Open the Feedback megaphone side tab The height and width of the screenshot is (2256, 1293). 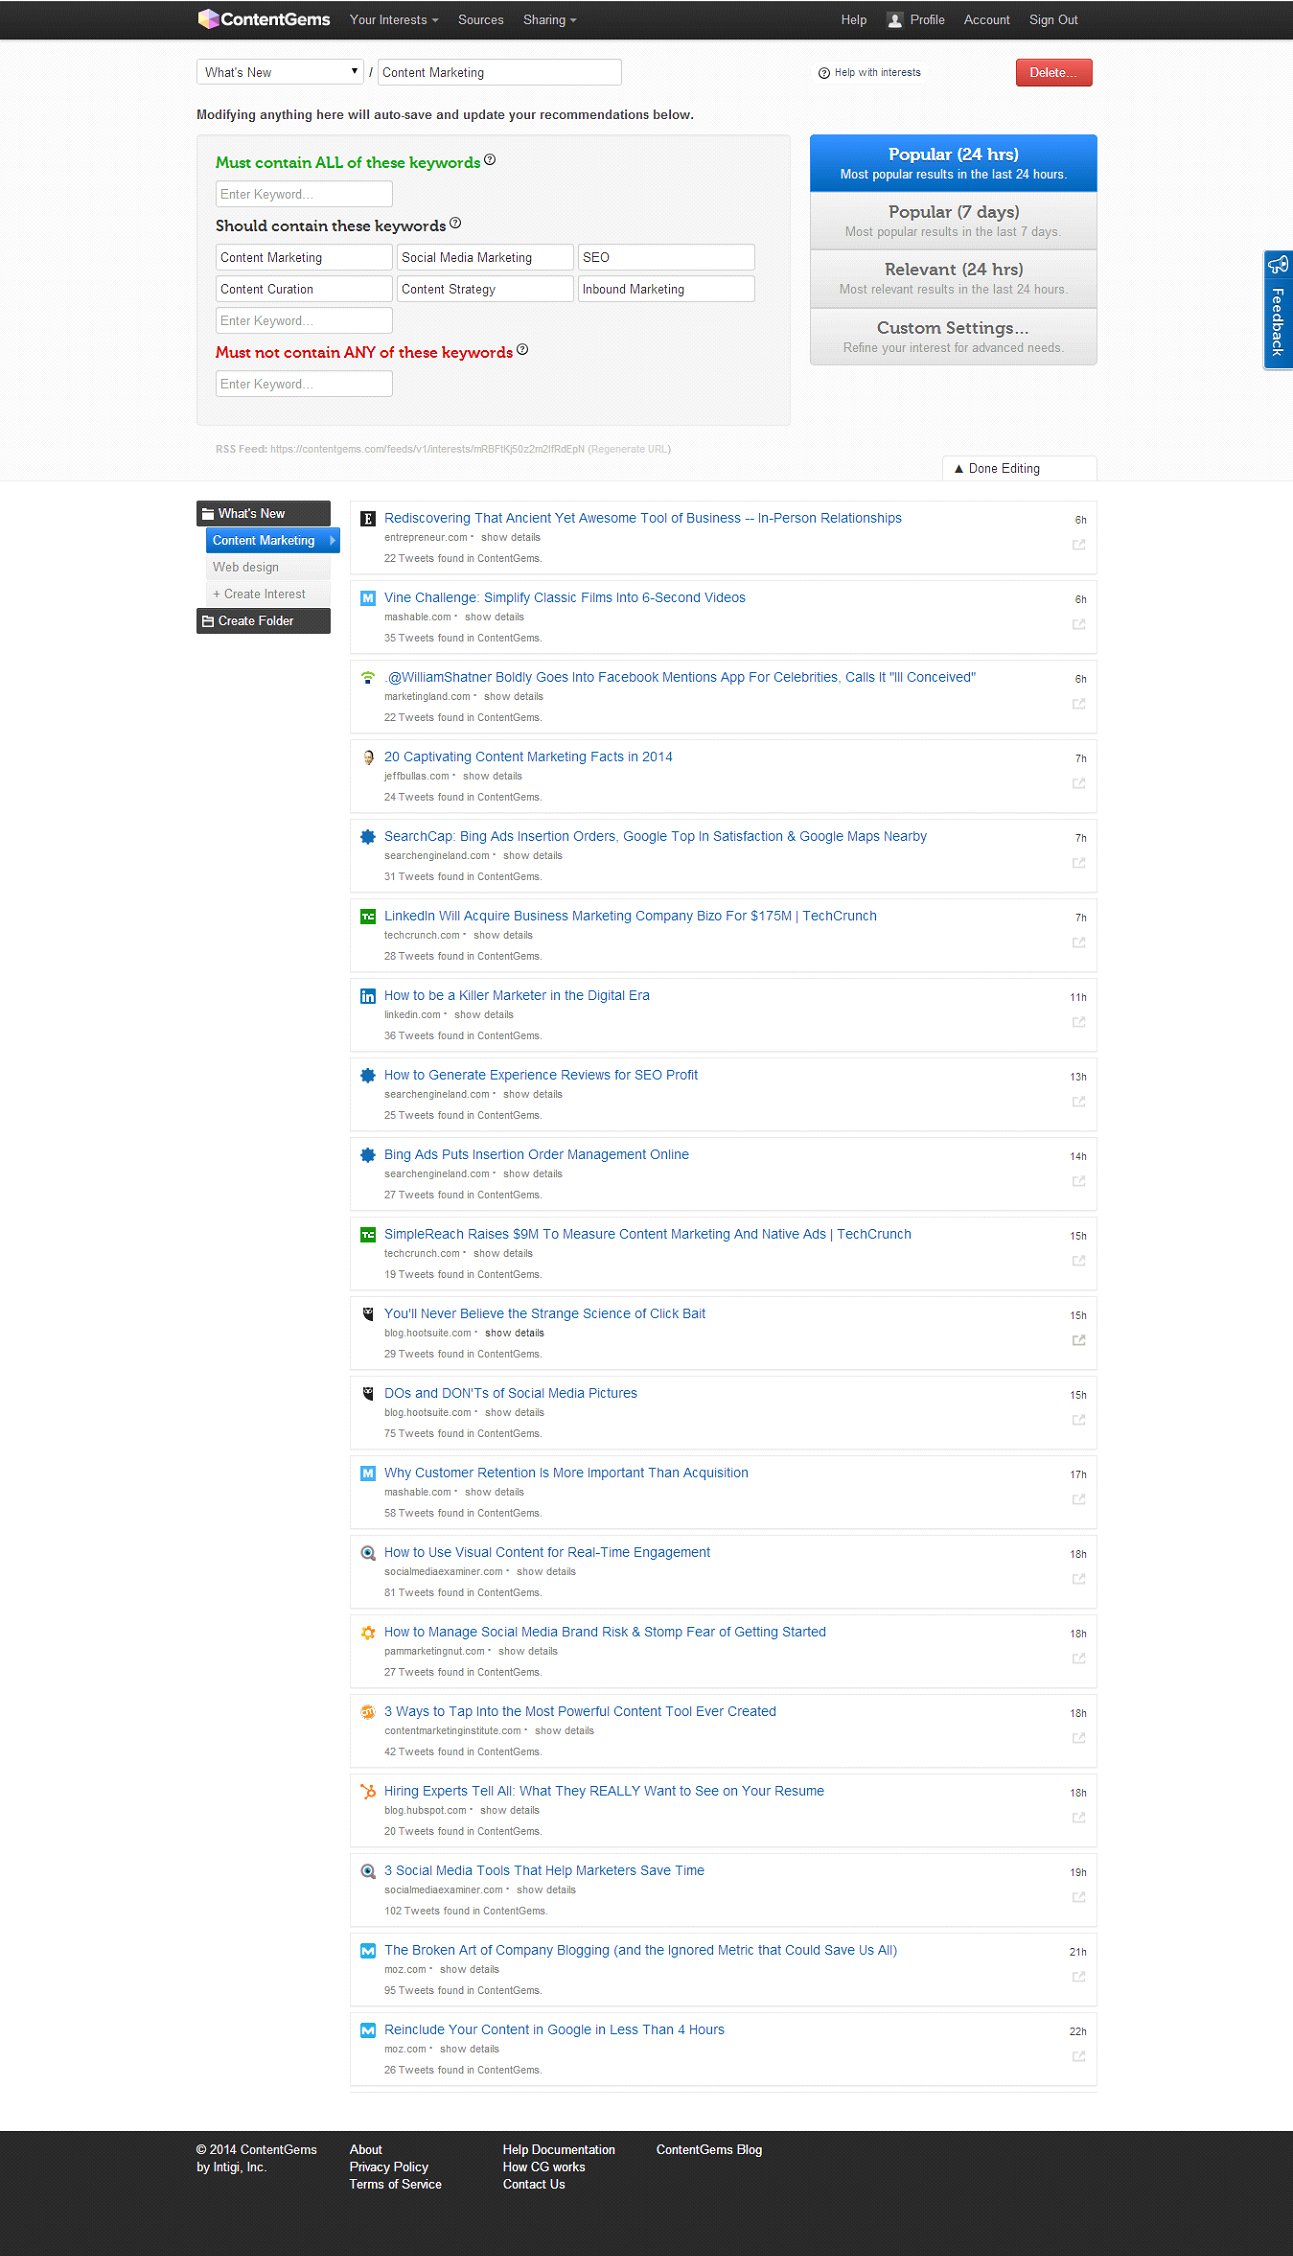(1278, 310)
